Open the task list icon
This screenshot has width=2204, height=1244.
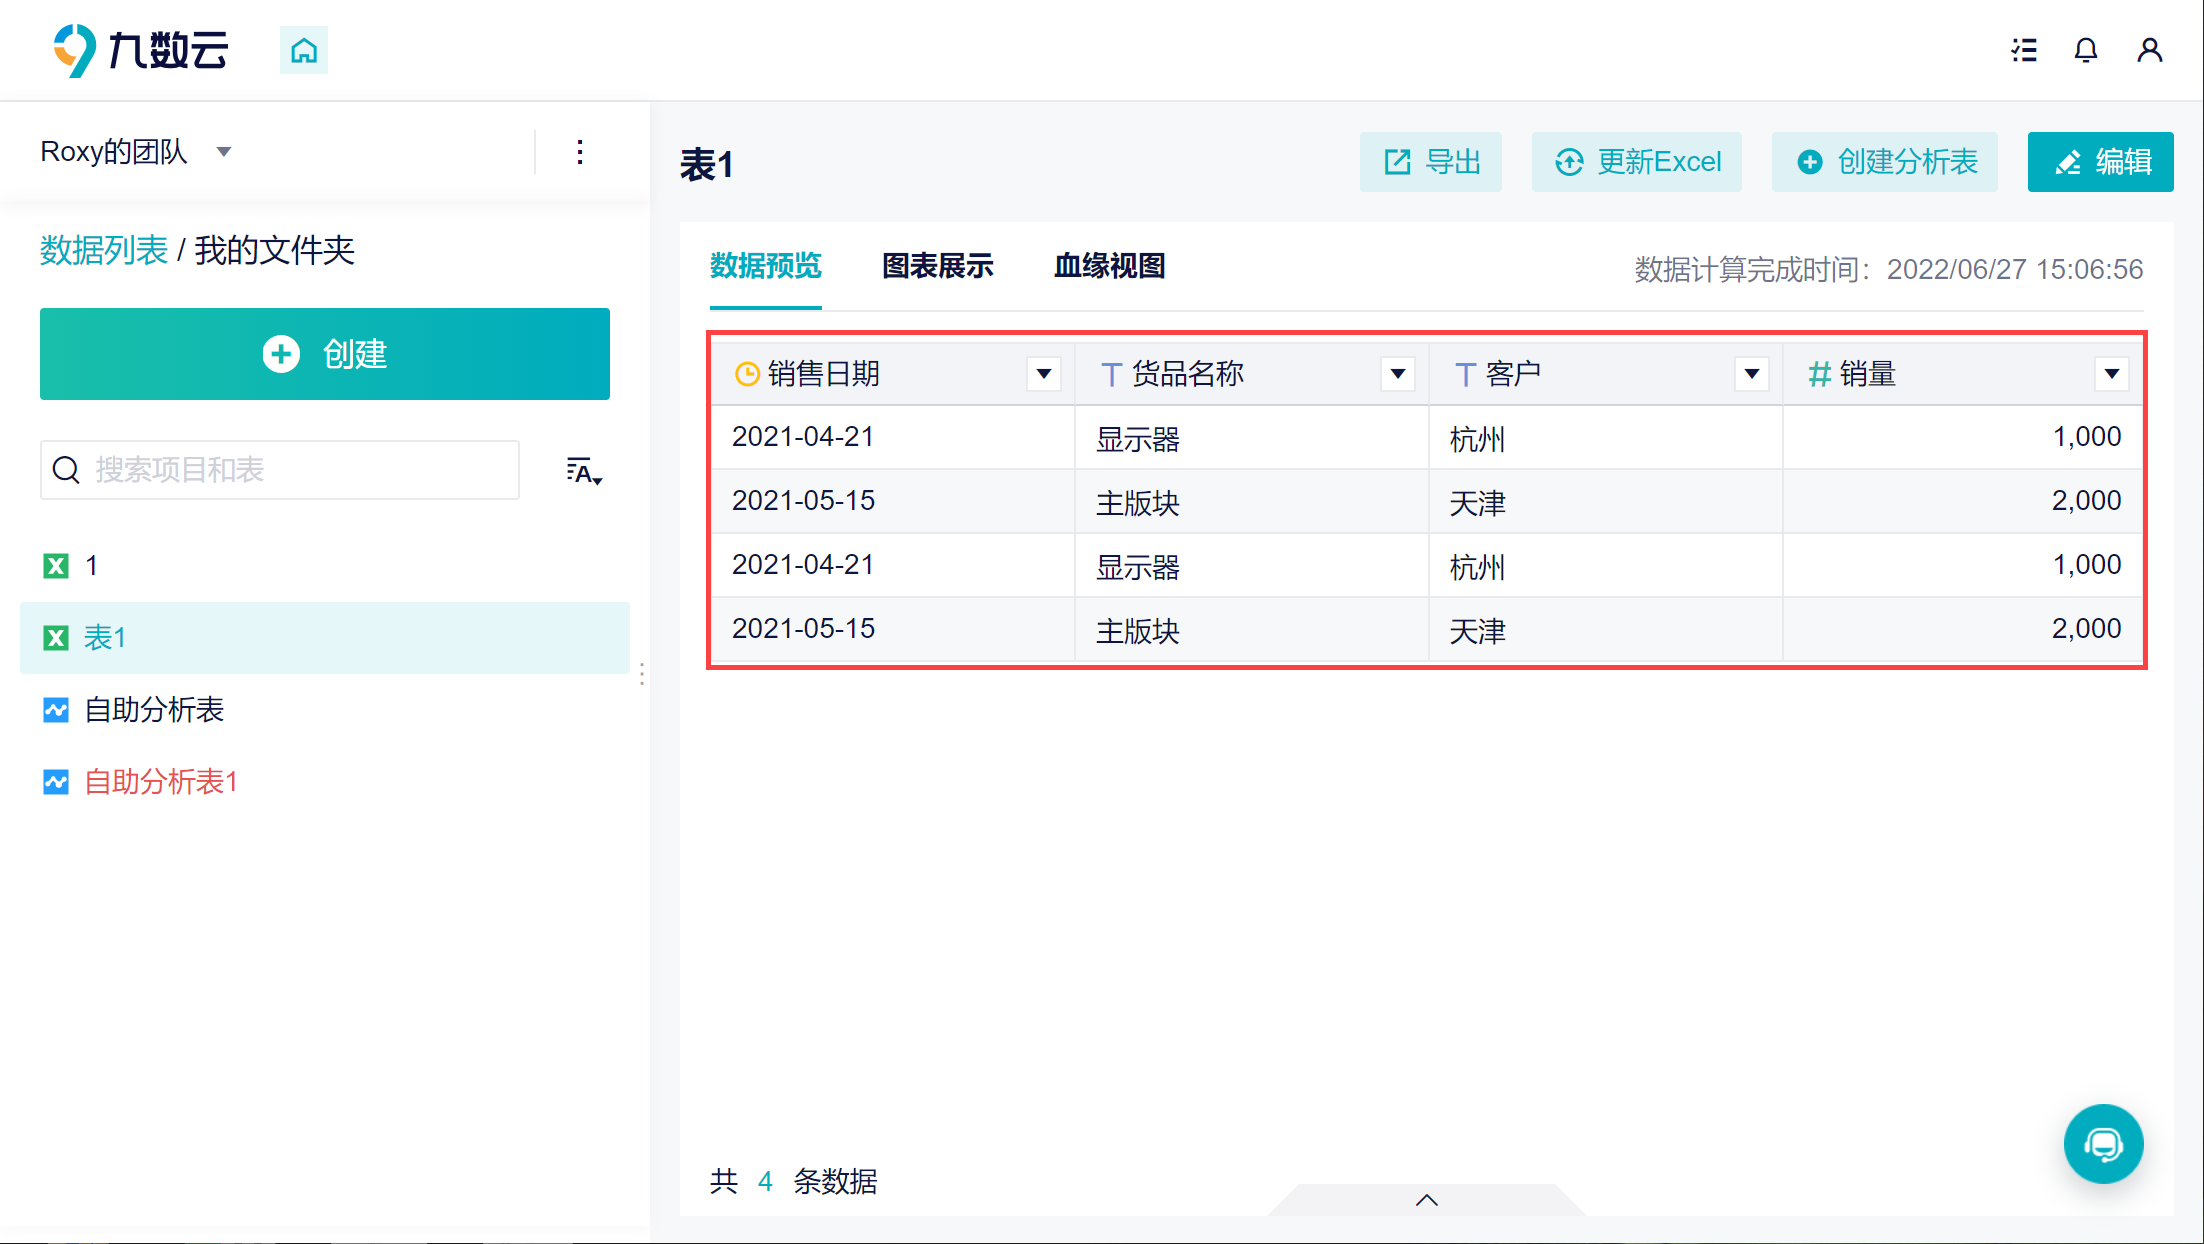pyautogui.click(x=2024, y=50)
